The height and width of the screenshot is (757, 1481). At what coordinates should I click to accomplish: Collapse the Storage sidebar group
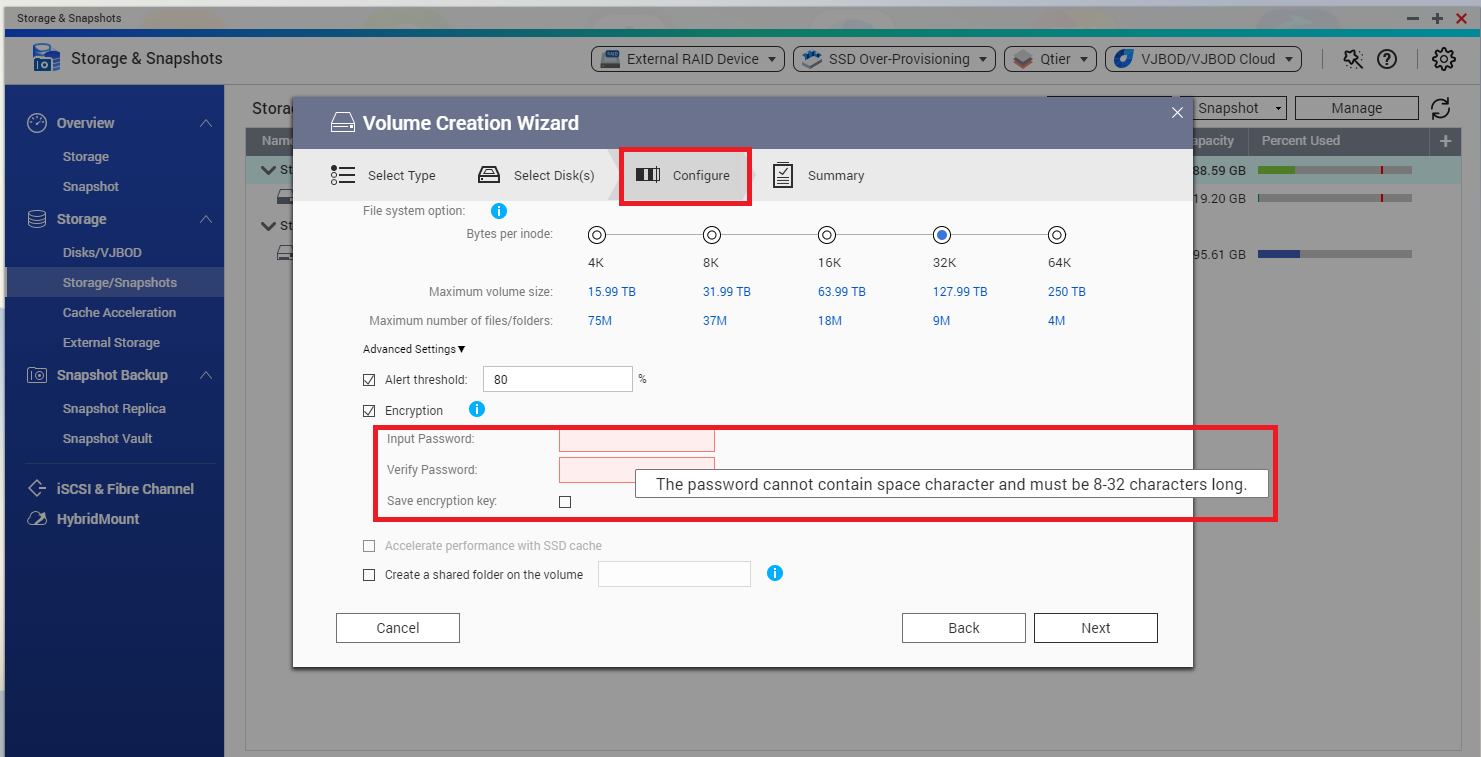tap(205, 219)
